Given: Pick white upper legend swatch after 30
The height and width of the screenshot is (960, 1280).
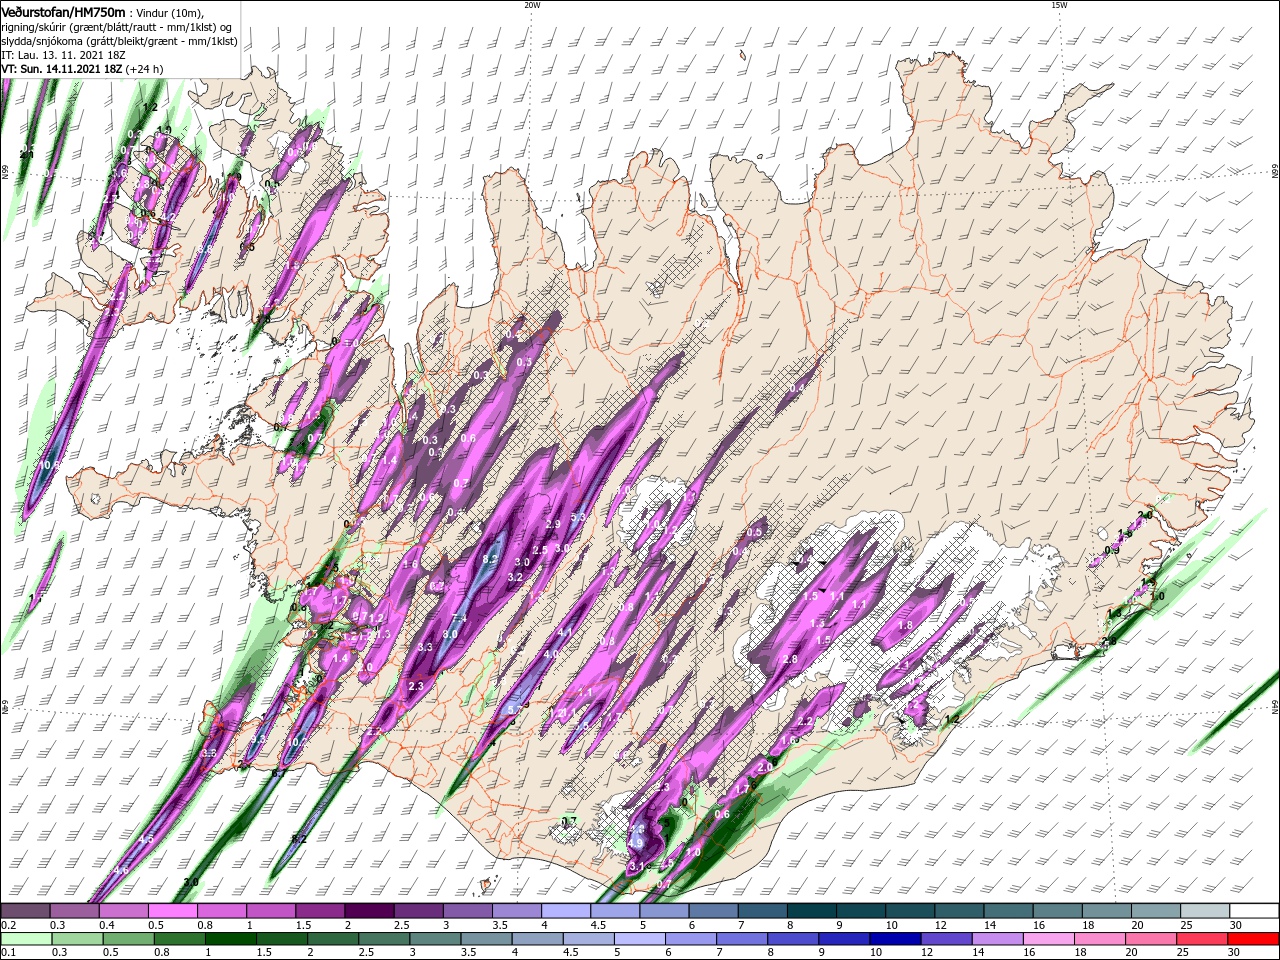Looking at the screenshot, I should click(1254, 911).
